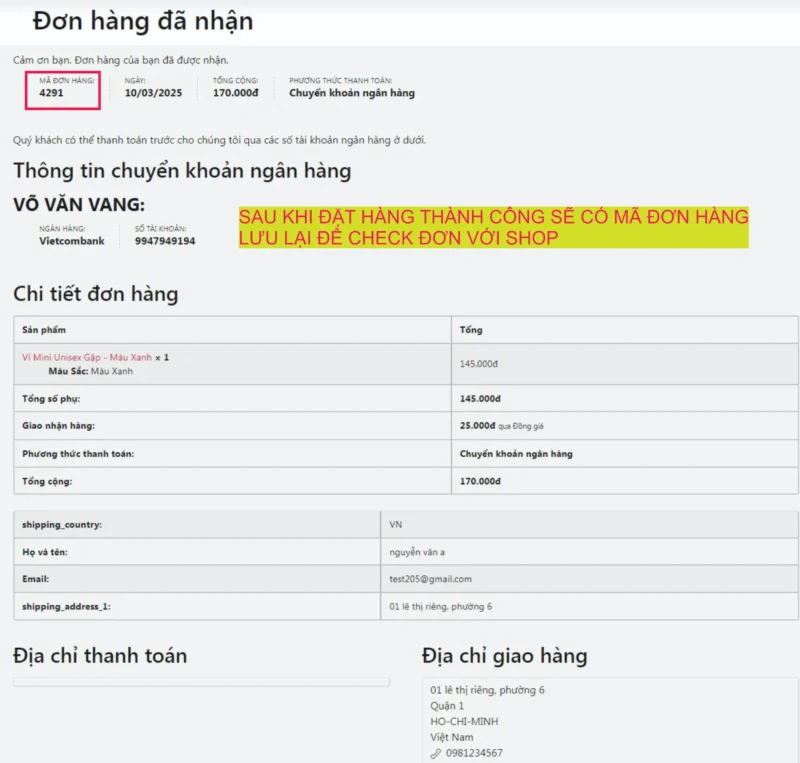Click the Sản phẩm column header
800x763 pixels.
point(44,330)
